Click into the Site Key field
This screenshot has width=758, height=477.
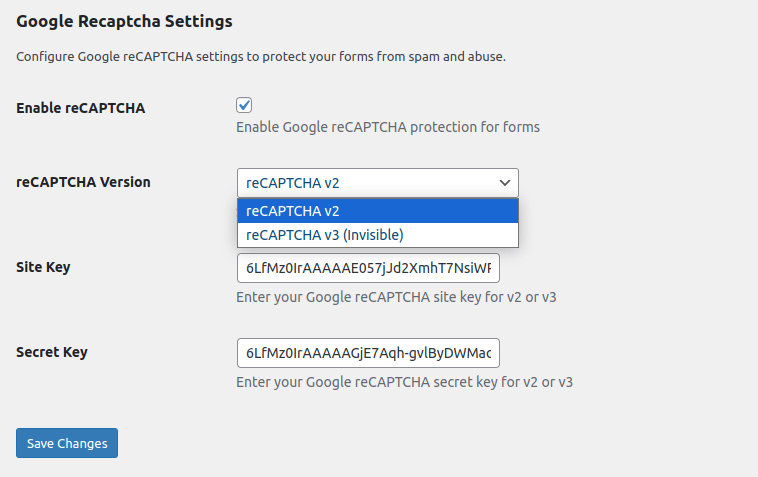[x=368, y=268]
